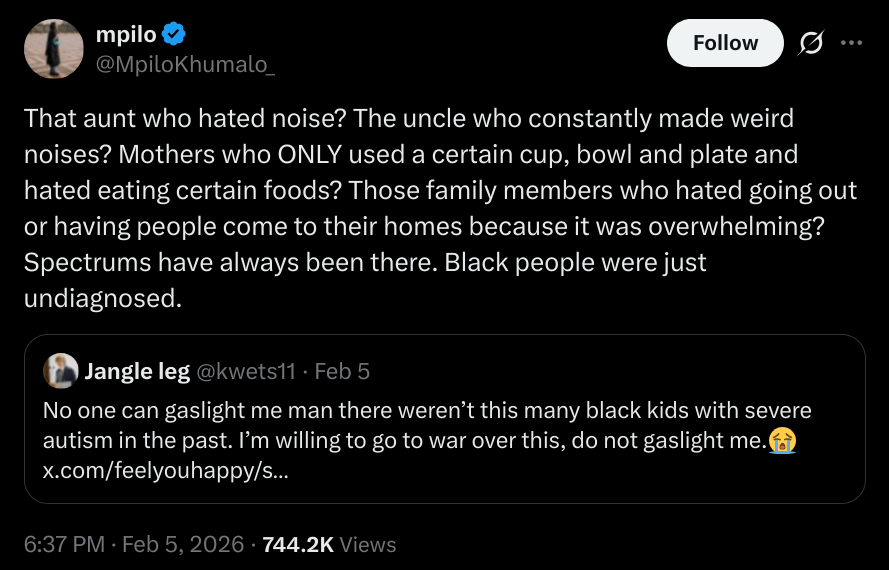Open the 744.2K Views count
This screenshot has height=570, width=889.
coord(329,544)
